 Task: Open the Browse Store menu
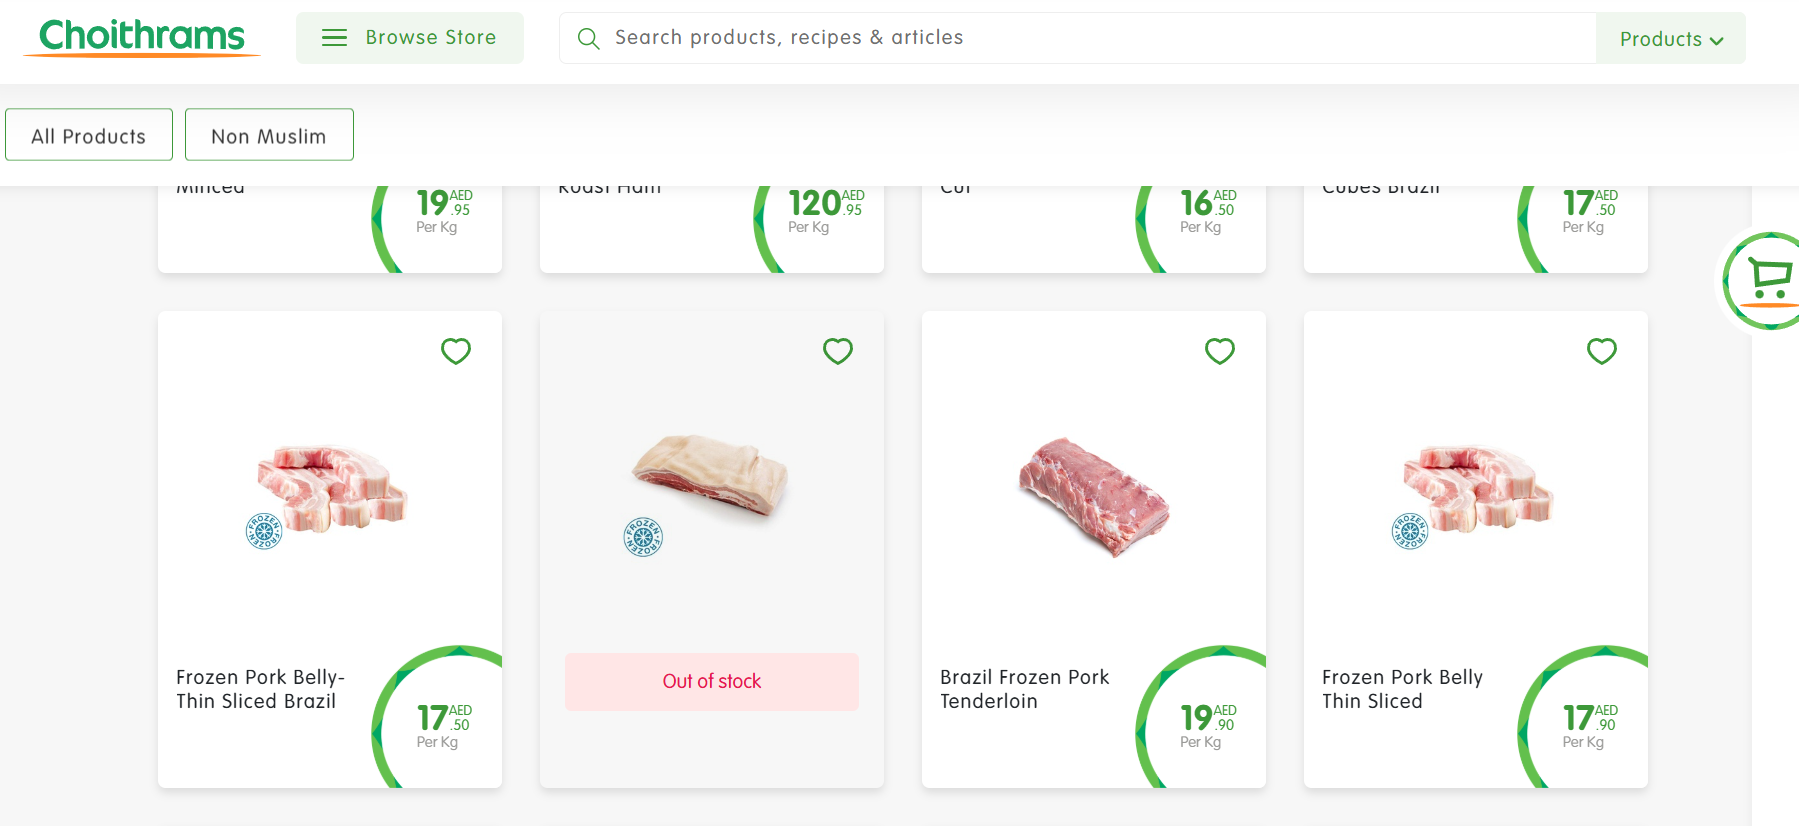pos(410,38)
